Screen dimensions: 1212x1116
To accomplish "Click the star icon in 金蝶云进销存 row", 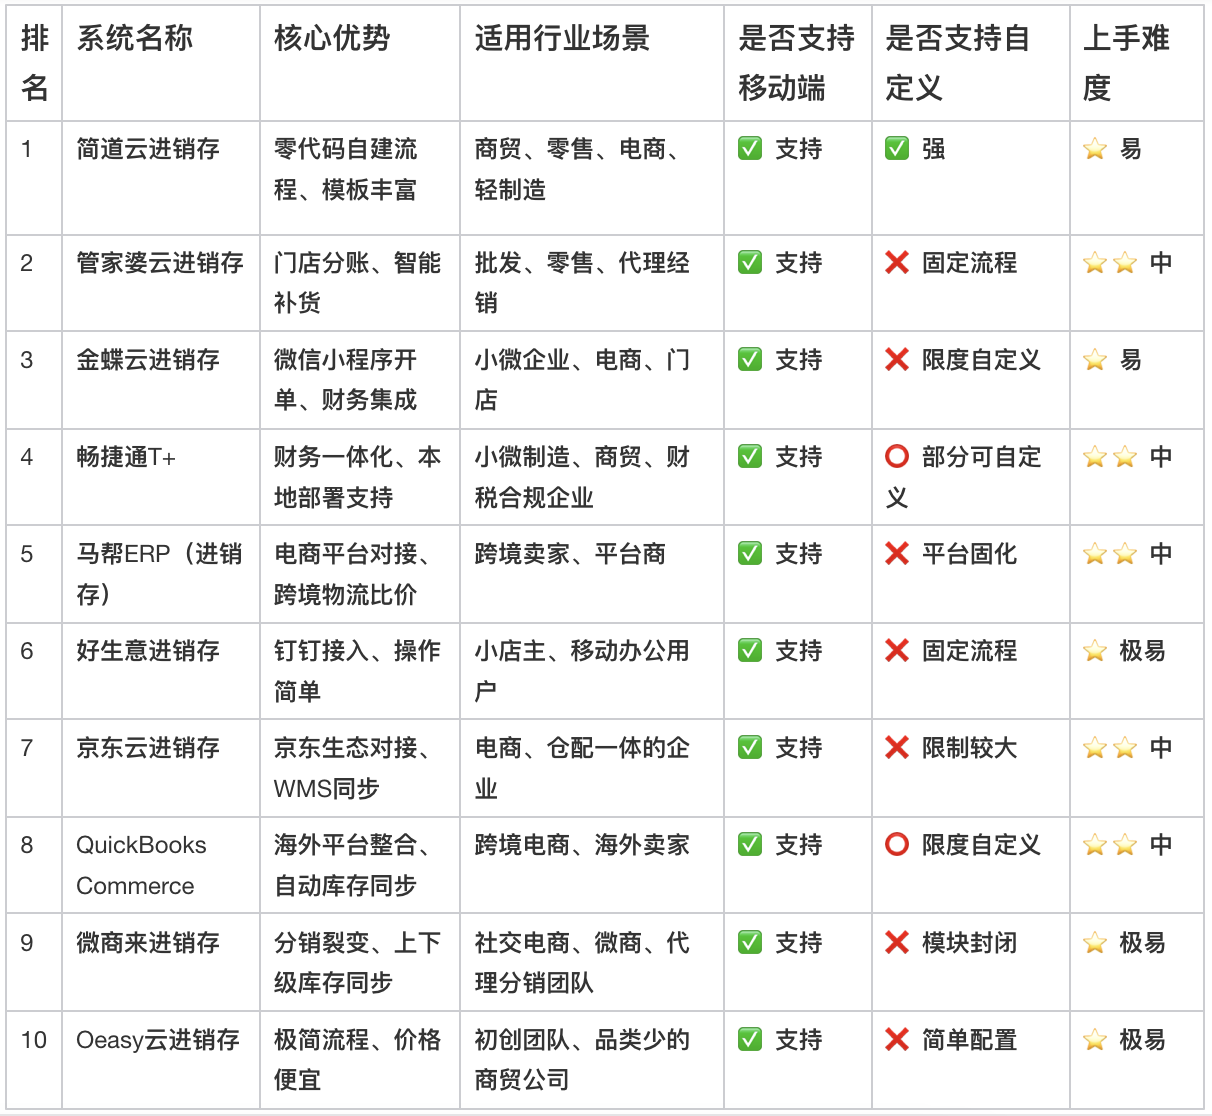I will 1095,360.
